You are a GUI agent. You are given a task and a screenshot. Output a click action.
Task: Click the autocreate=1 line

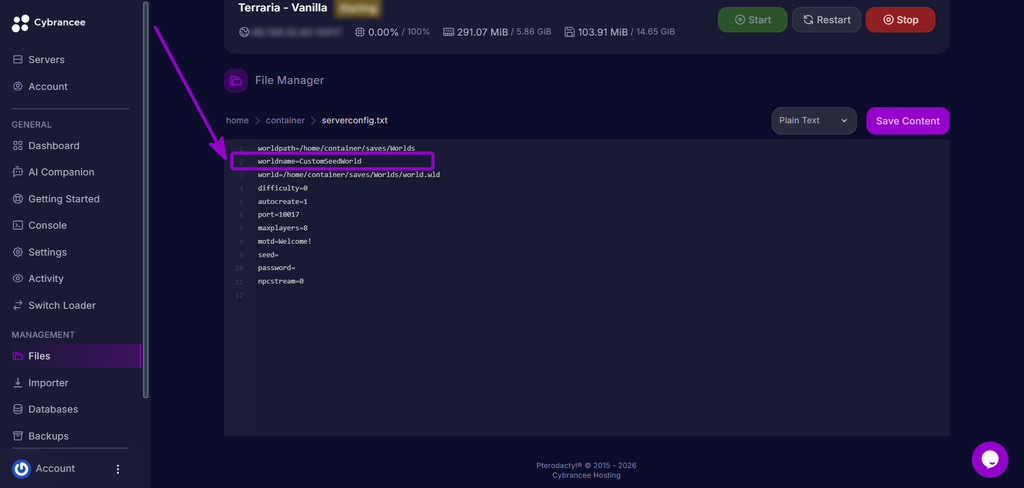283,202
